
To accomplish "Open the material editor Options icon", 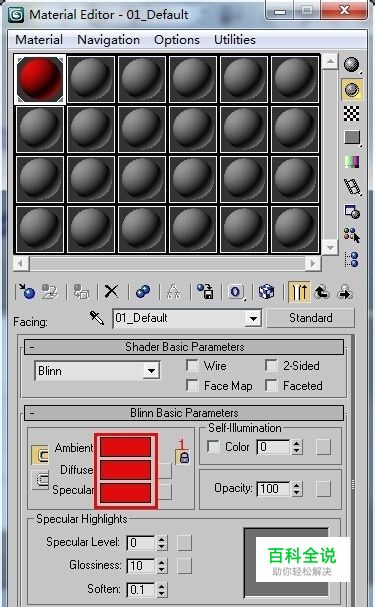I will click(x=352, y=211).
